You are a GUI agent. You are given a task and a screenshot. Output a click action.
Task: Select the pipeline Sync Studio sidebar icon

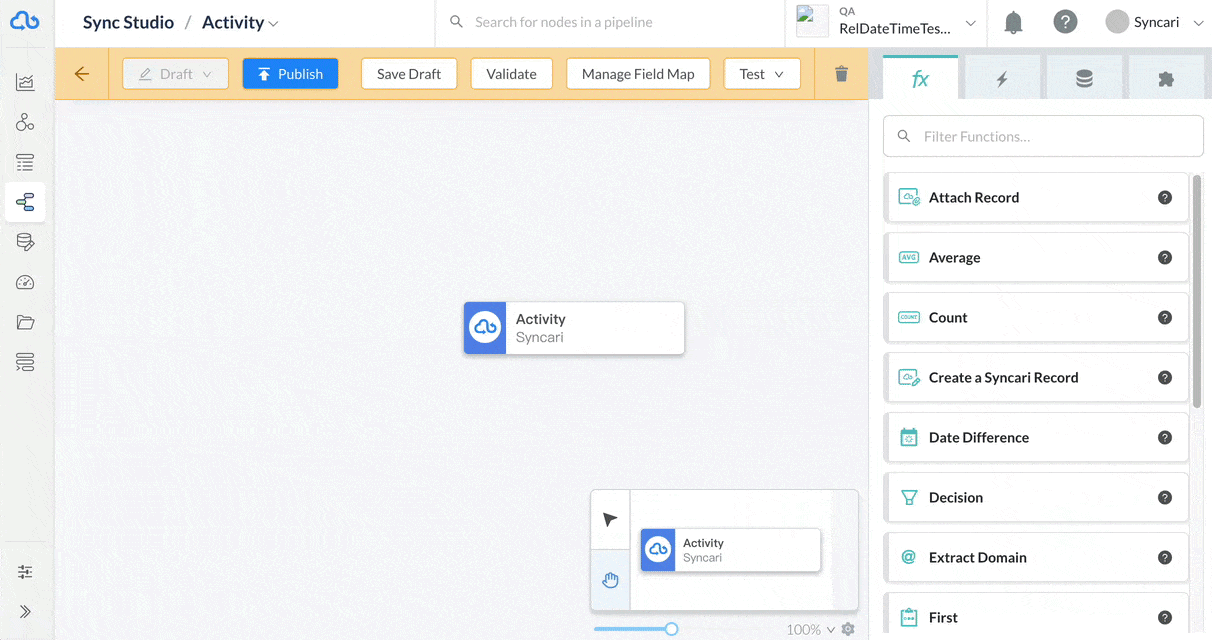coord(25,202)
